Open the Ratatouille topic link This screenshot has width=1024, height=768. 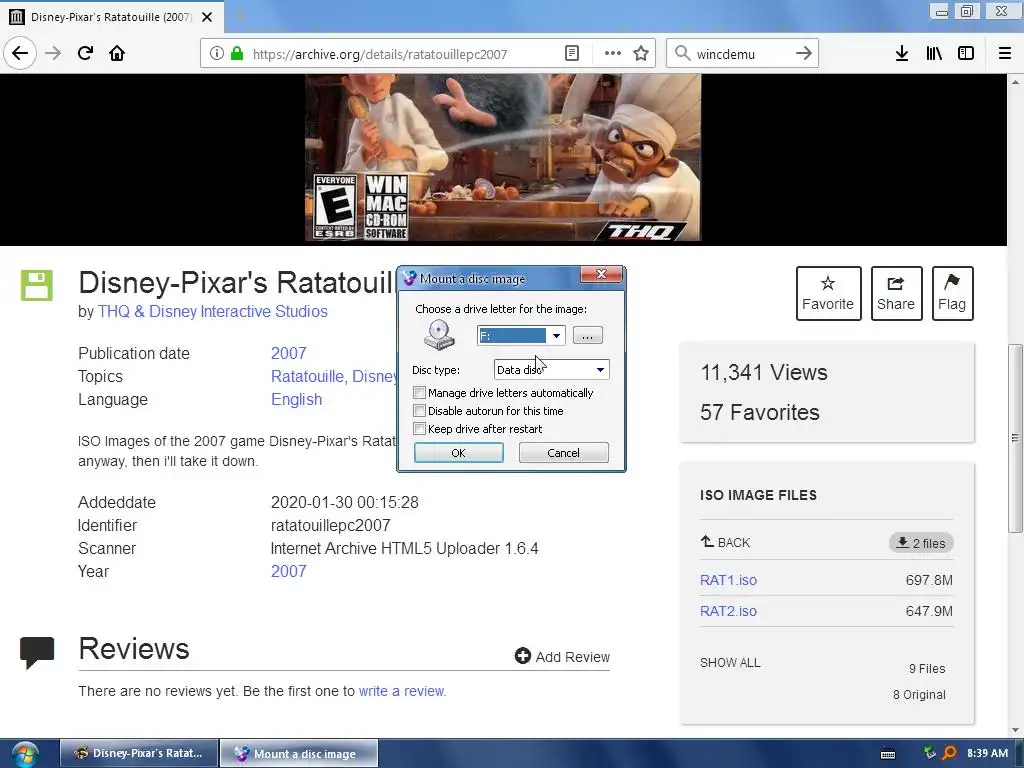tap(307, 377)
